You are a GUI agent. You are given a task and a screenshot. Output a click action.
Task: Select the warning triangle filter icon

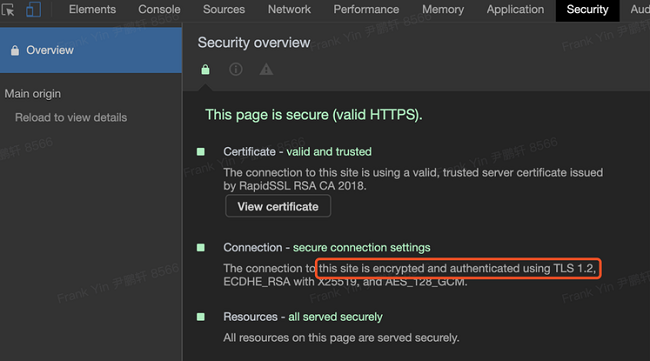coord(266,69)
